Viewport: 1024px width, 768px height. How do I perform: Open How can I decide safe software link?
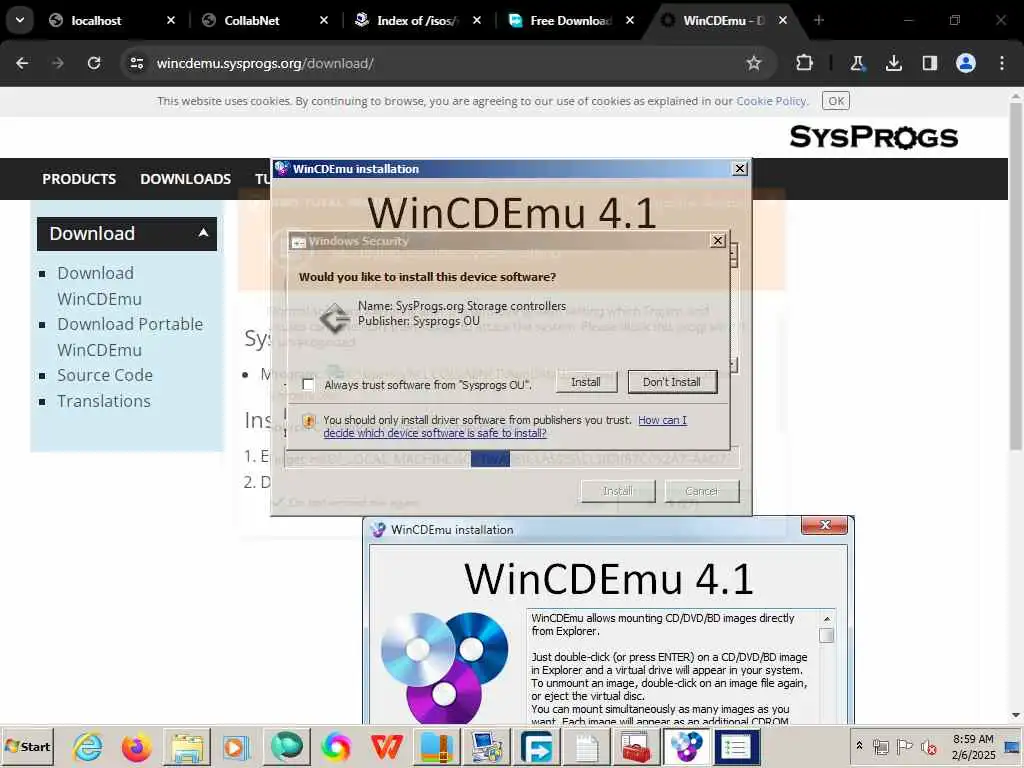point(505,426)
